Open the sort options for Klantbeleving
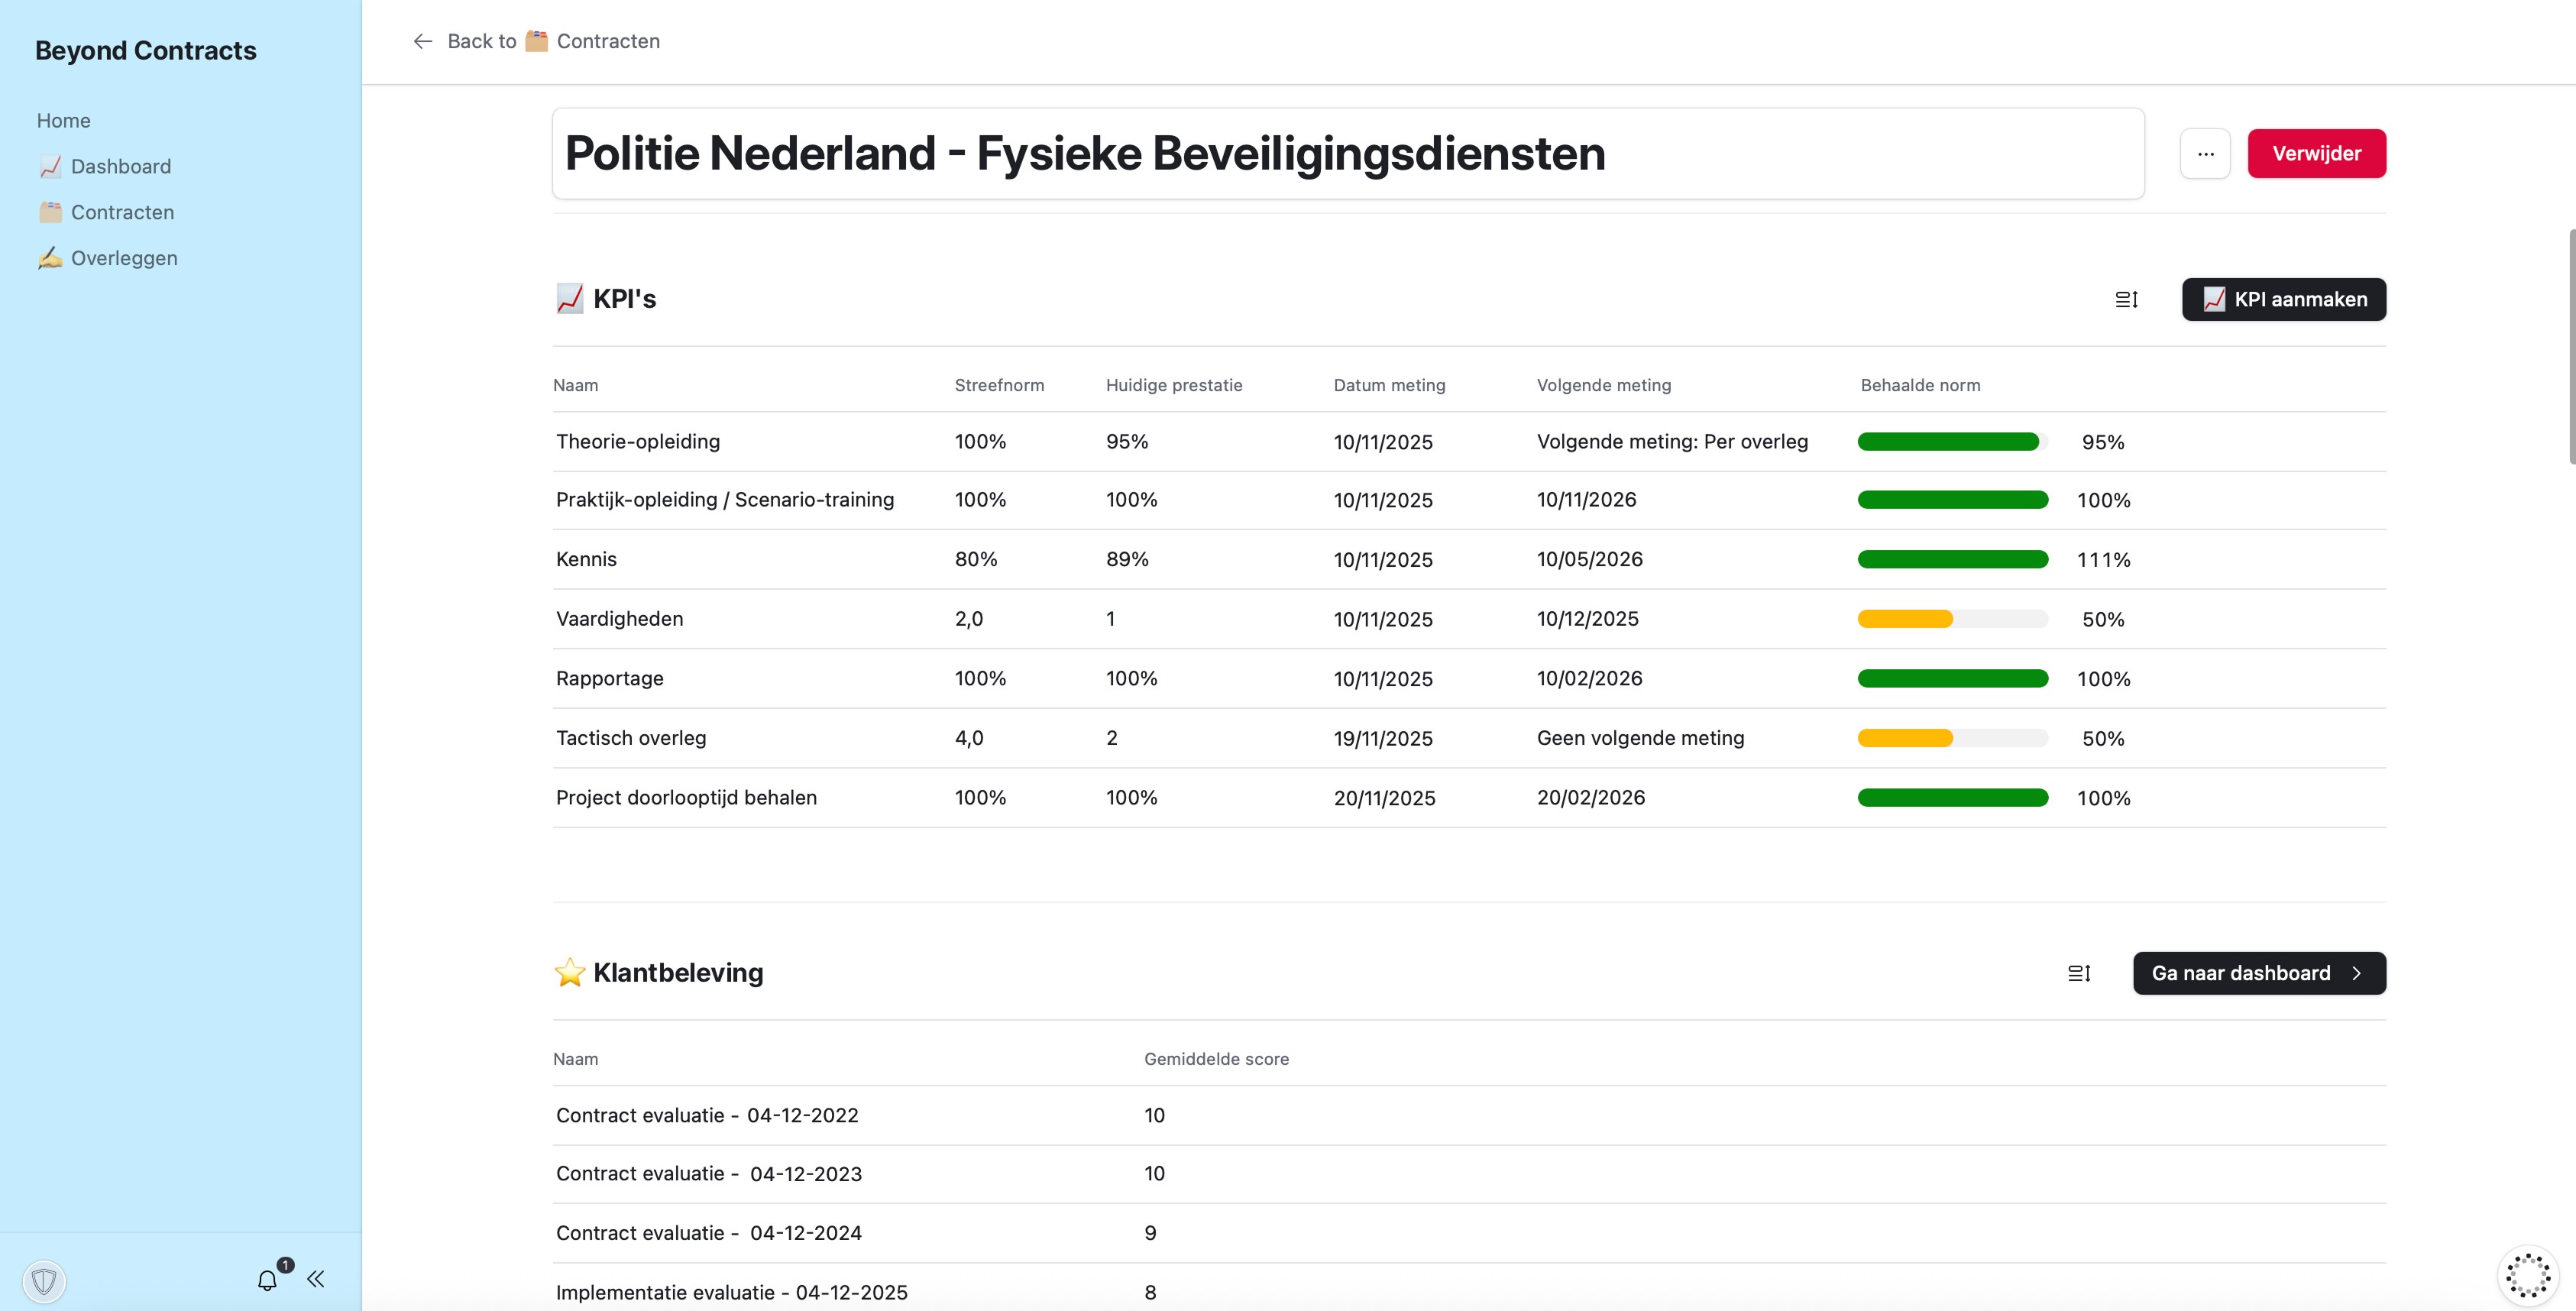Image resolution: width=2576 pixels, height=1311 pixels. tap(2079, 972)
